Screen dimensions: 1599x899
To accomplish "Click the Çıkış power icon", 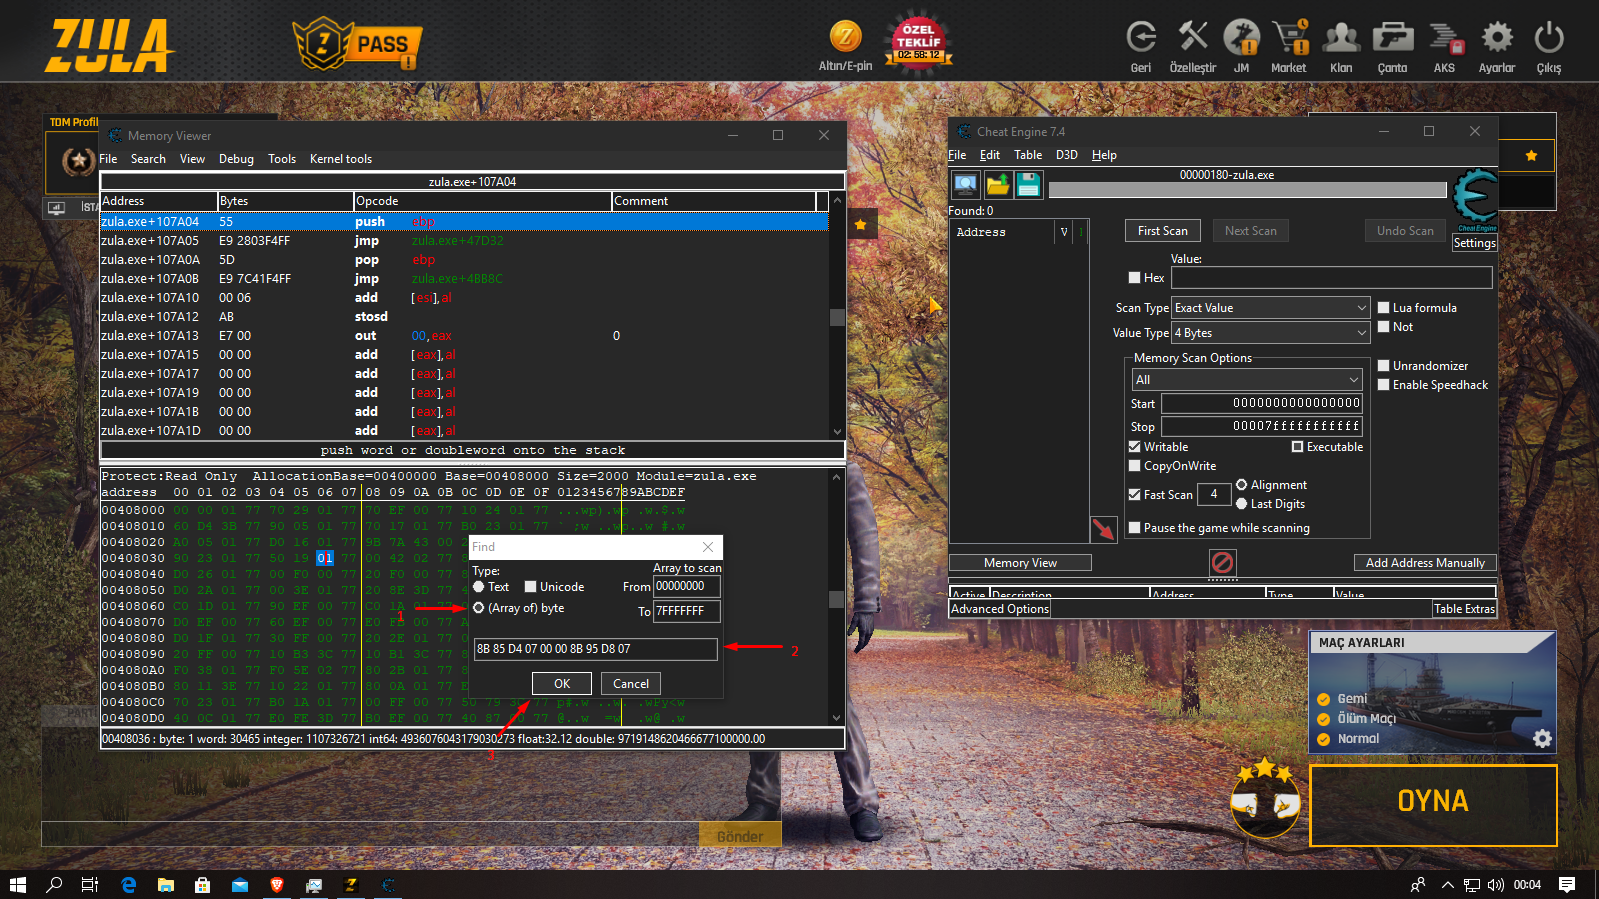I will [x=1549, y=38].
